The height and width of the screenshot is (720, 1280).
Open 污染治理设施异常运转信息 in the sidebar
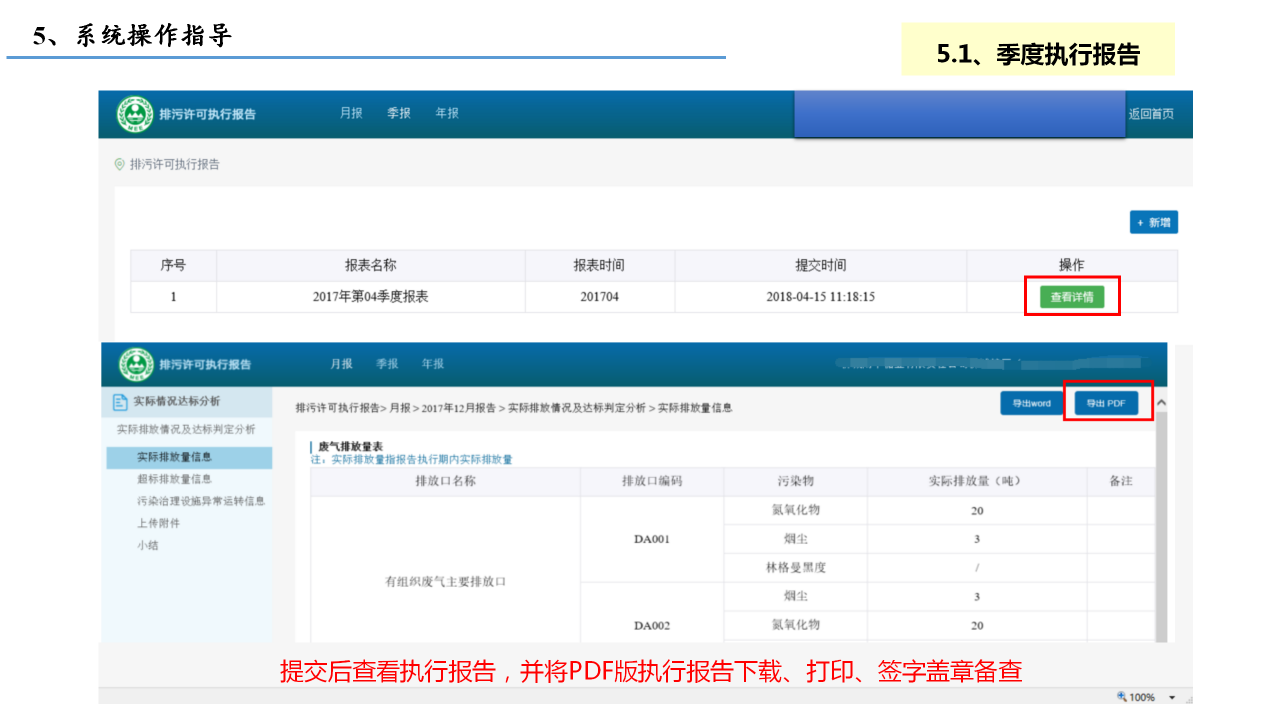[200, 501]
